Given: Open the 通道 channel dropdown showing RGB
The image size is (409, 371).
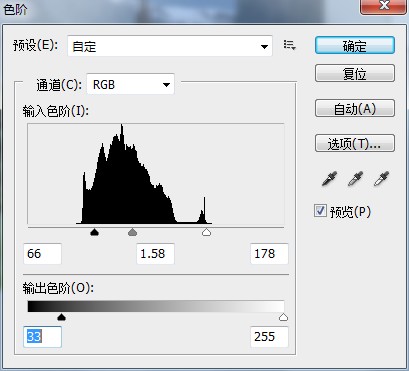Looking at the screenshot, I should pyautogui.click(x=130, y=84).
